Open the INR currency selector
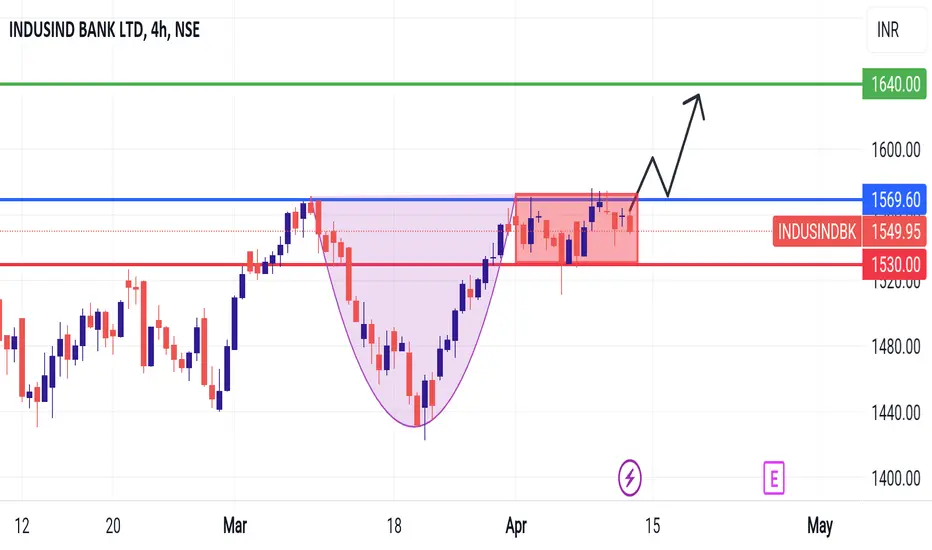Viewport: 932px width, 550px height. pos(888,30)
